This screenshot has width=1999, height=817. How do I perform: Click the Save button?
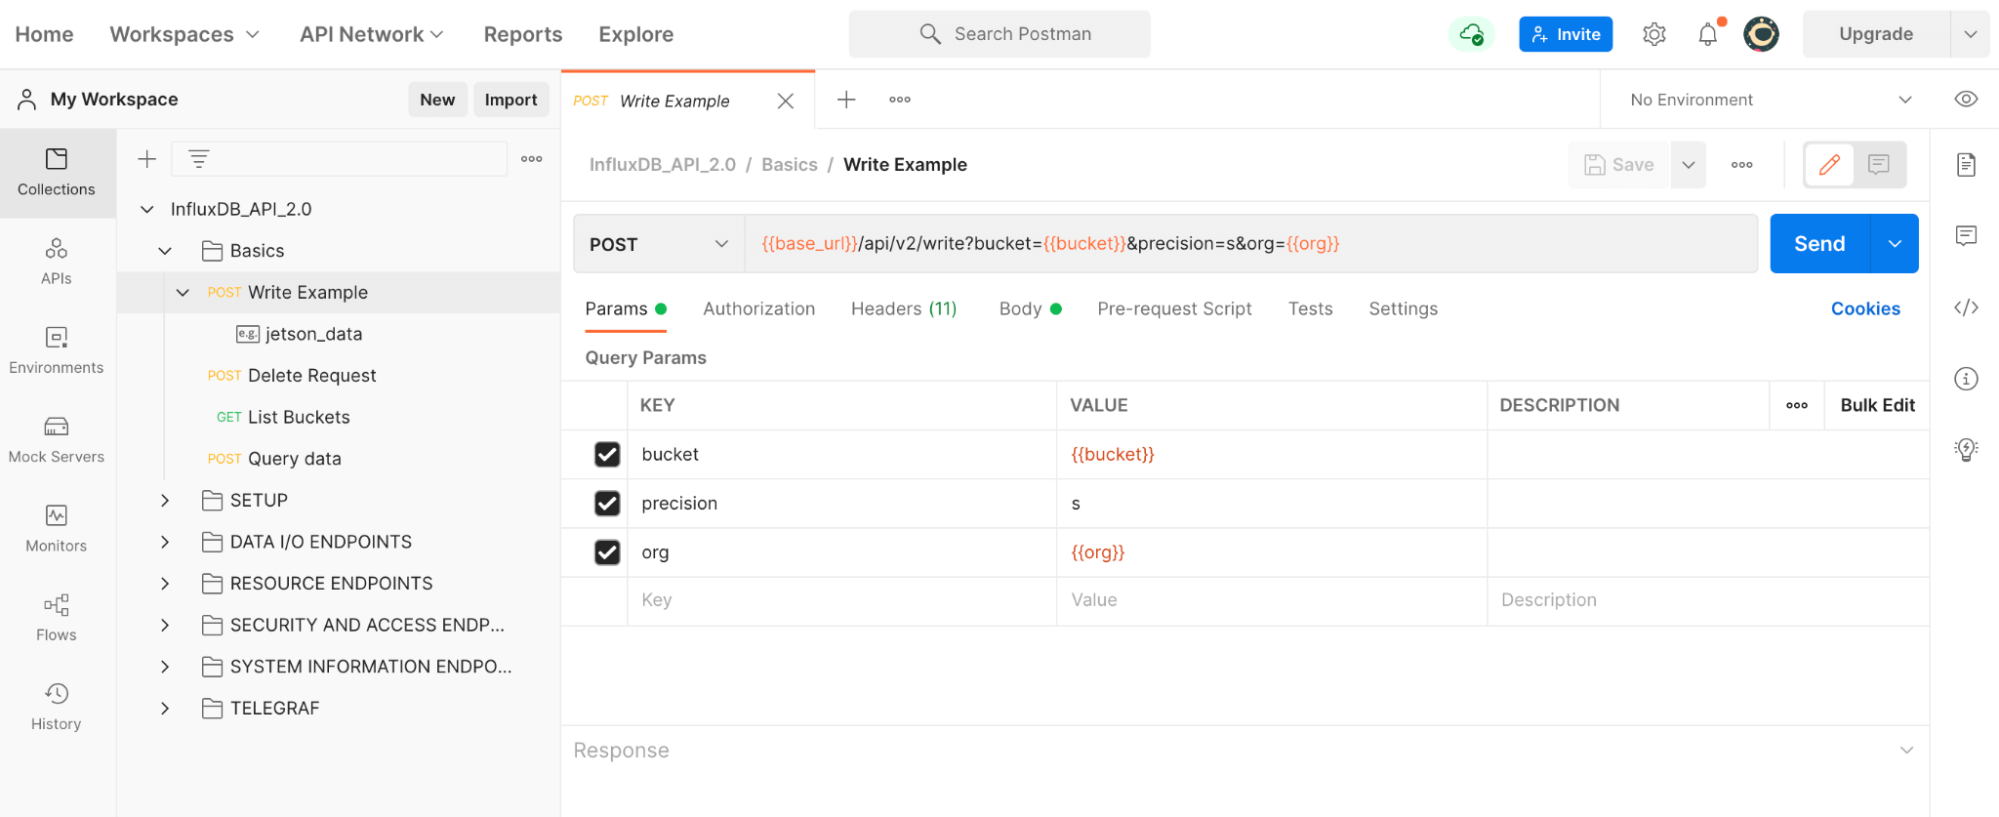(1619, 165)
